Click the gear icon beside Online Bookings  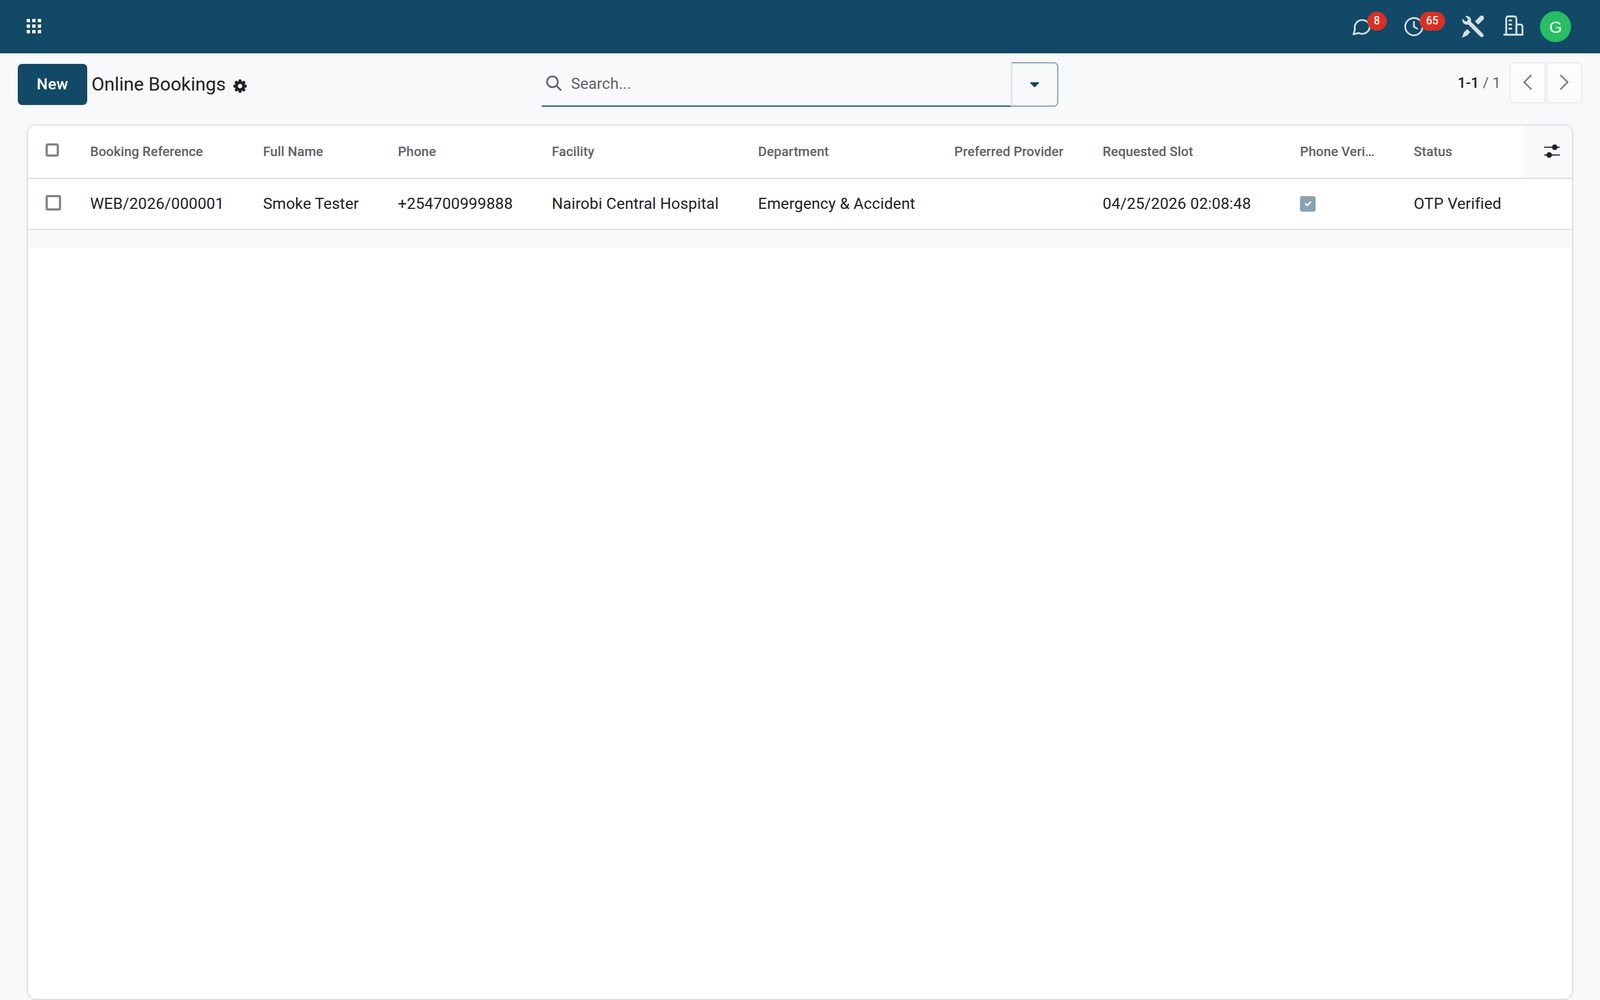[x=240, y=86]
